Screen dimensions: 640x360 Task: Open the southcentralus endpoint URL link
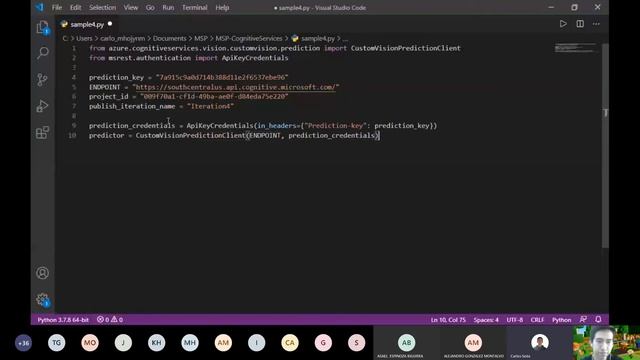tap(236, 87)
